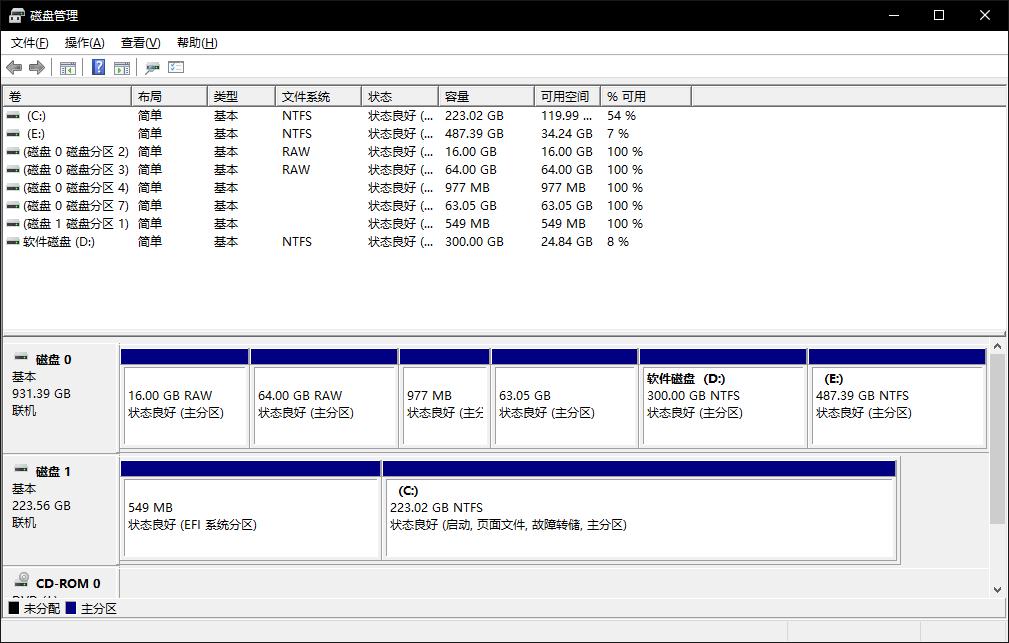Click the Forward arrow toolbar icon
Screen dimensions: 1009x643
pos(37,68)
